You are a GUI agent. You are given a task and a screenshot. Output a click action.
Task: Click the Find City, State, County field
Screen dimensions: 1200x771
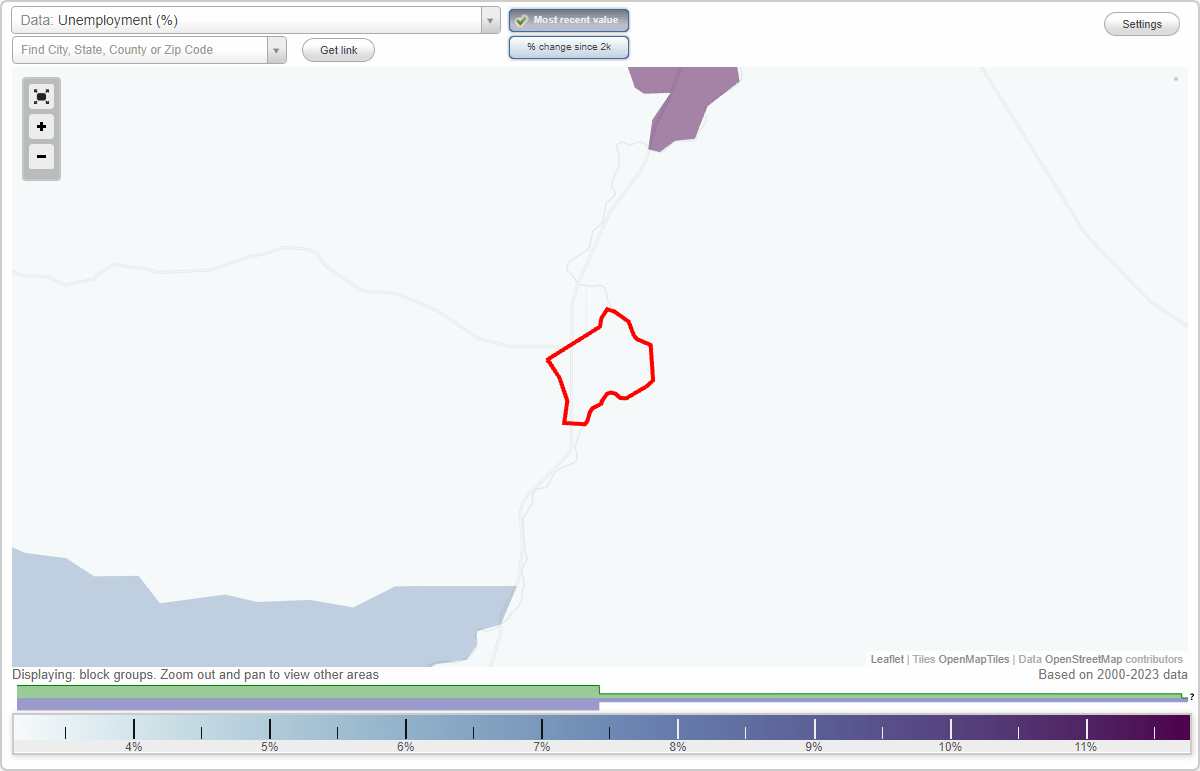(x=140, y=50)
